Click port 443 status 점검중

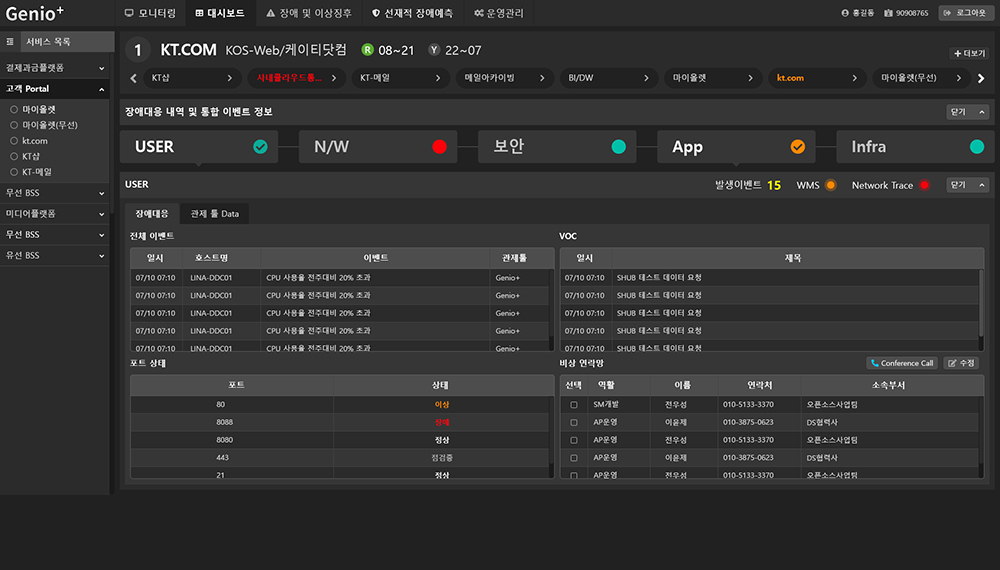[x=442, y=458]
